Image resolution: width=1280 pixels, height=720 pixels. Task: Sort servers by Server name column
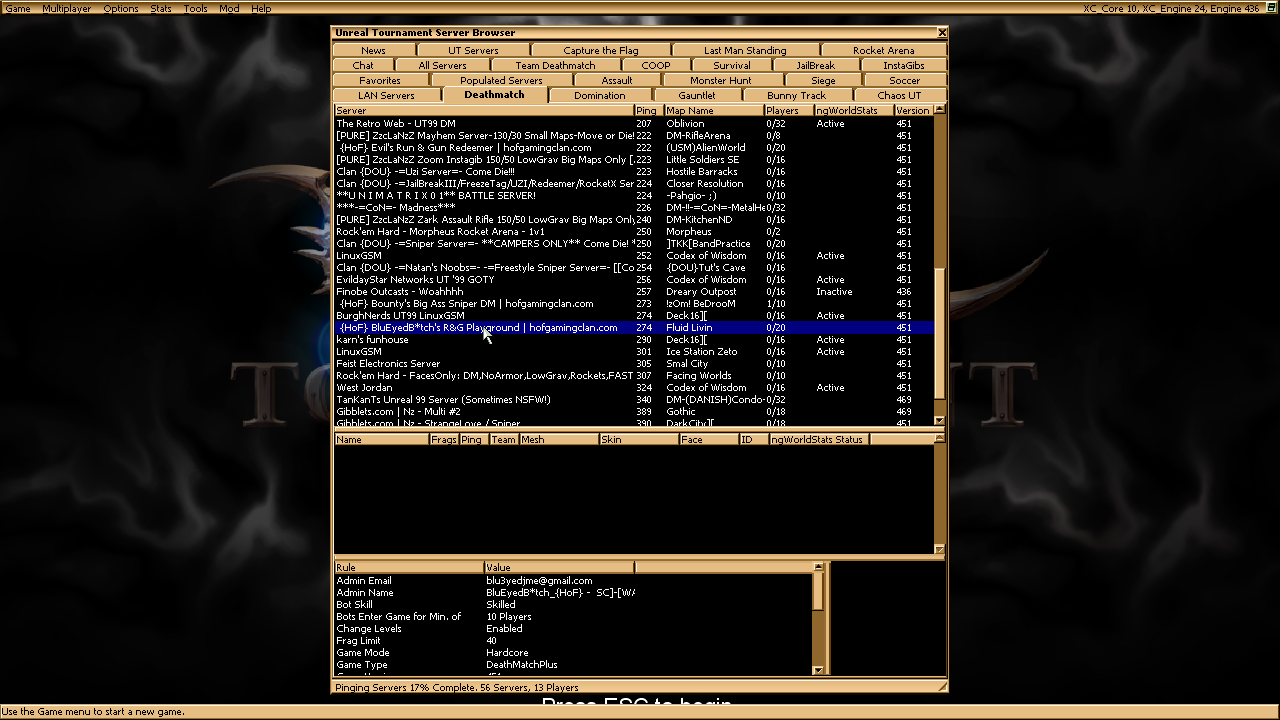tap(484, 110)
